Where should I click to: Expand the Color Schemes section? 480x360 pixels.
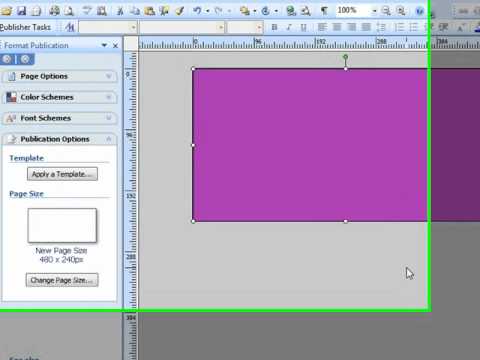click(x=59, y=97)
